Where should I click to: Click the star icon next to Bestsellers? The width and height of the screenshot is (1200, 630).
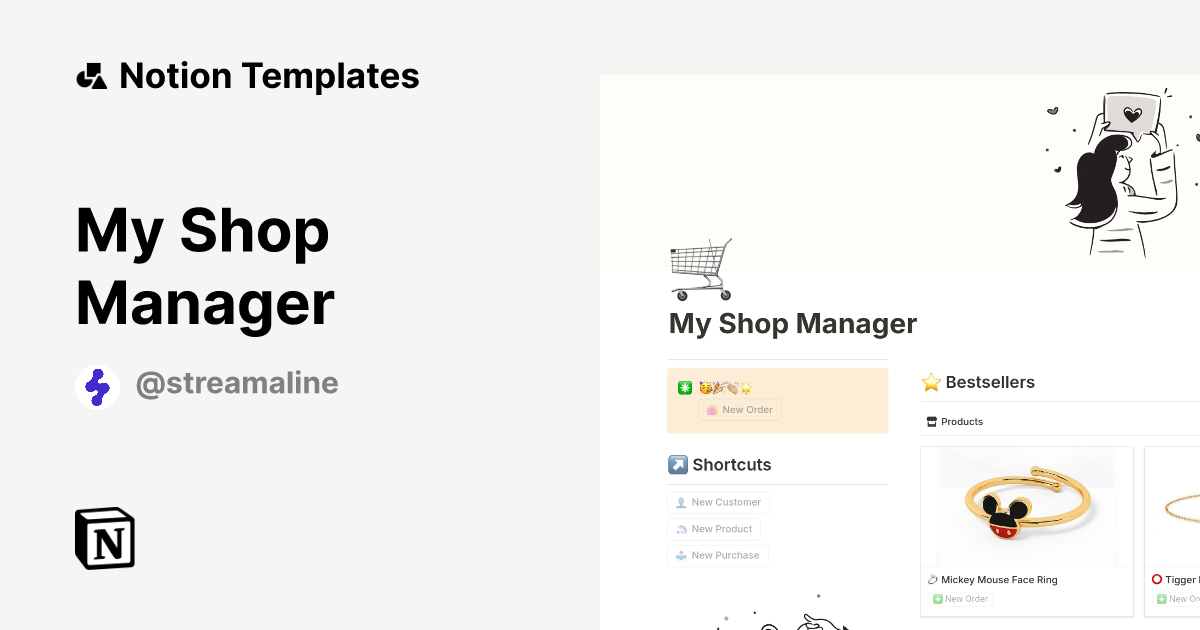pyautogui.click(x=931, y=382)
